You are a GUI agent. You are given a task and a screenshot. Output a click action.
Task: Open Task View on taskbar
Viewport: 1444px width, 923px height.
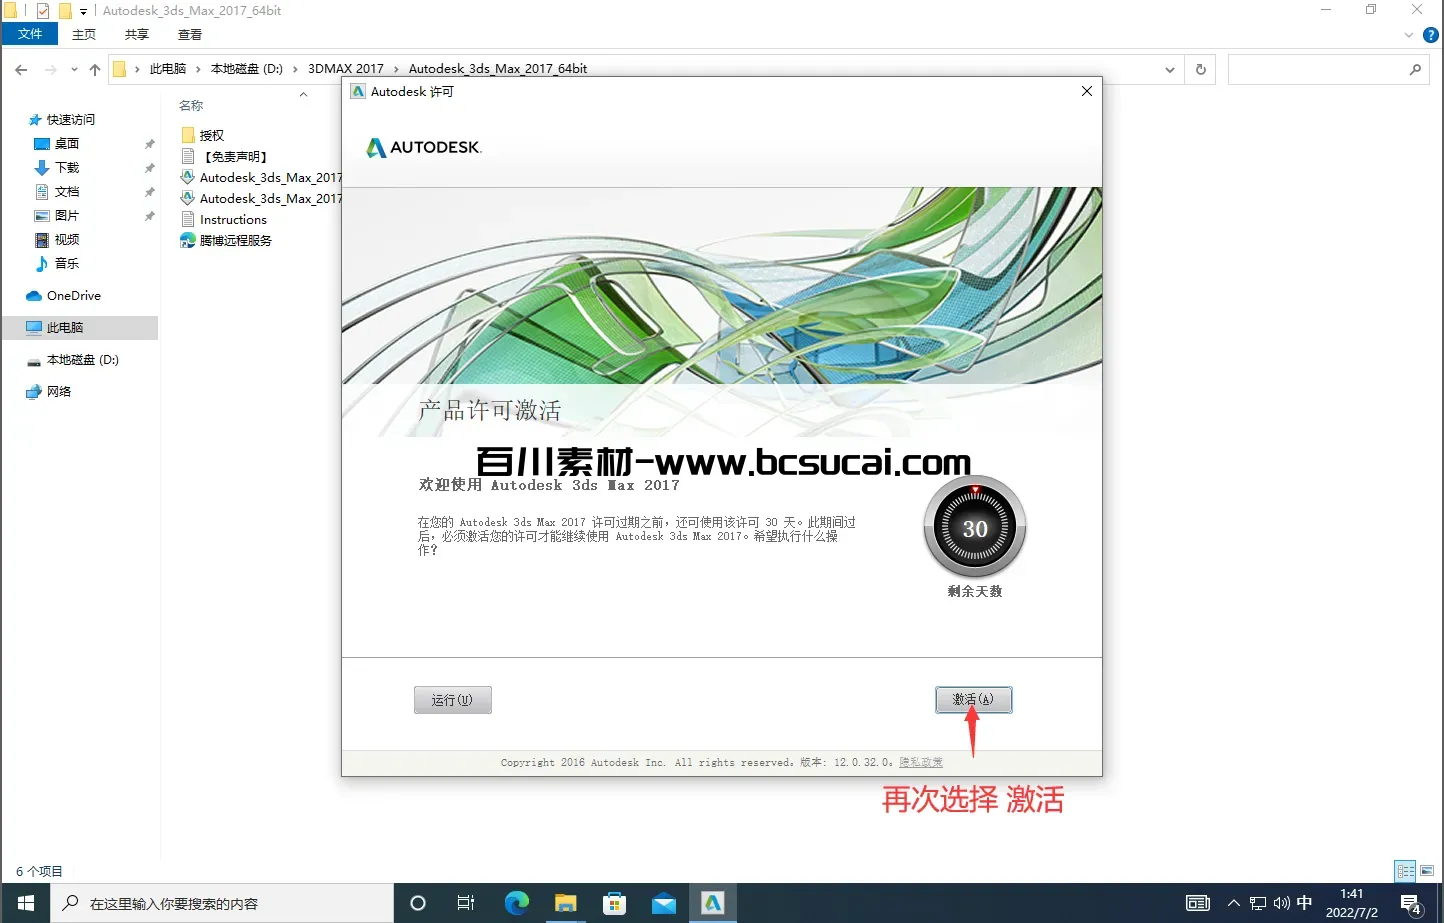coord(466,903)
